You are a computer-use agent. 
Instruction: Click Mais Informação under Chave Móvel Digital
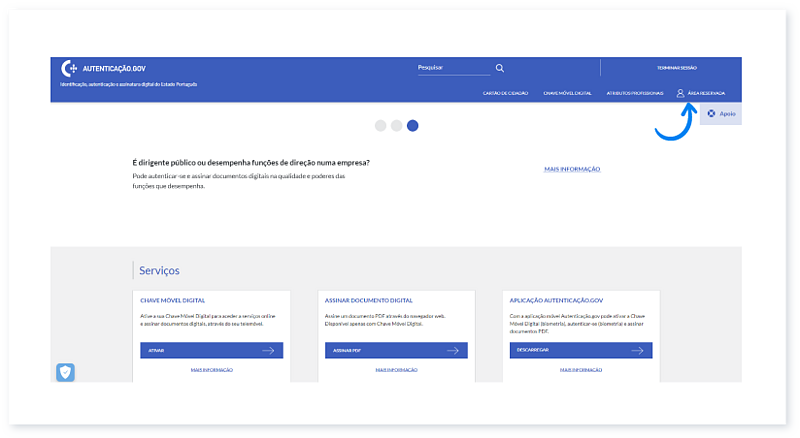(x=211, y=370)
